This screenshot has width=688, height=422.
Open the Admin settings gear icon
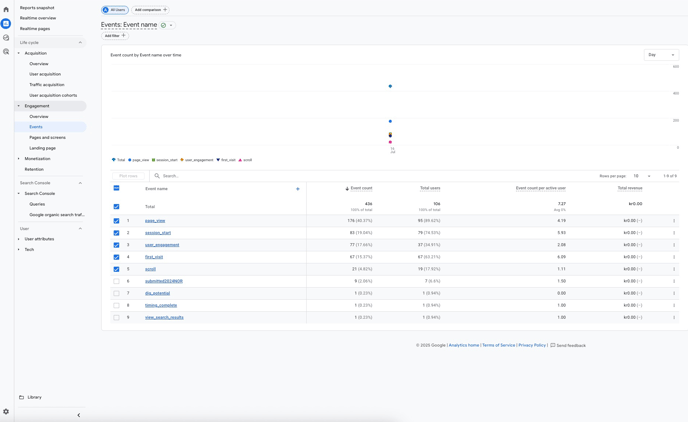pos(6,411)
